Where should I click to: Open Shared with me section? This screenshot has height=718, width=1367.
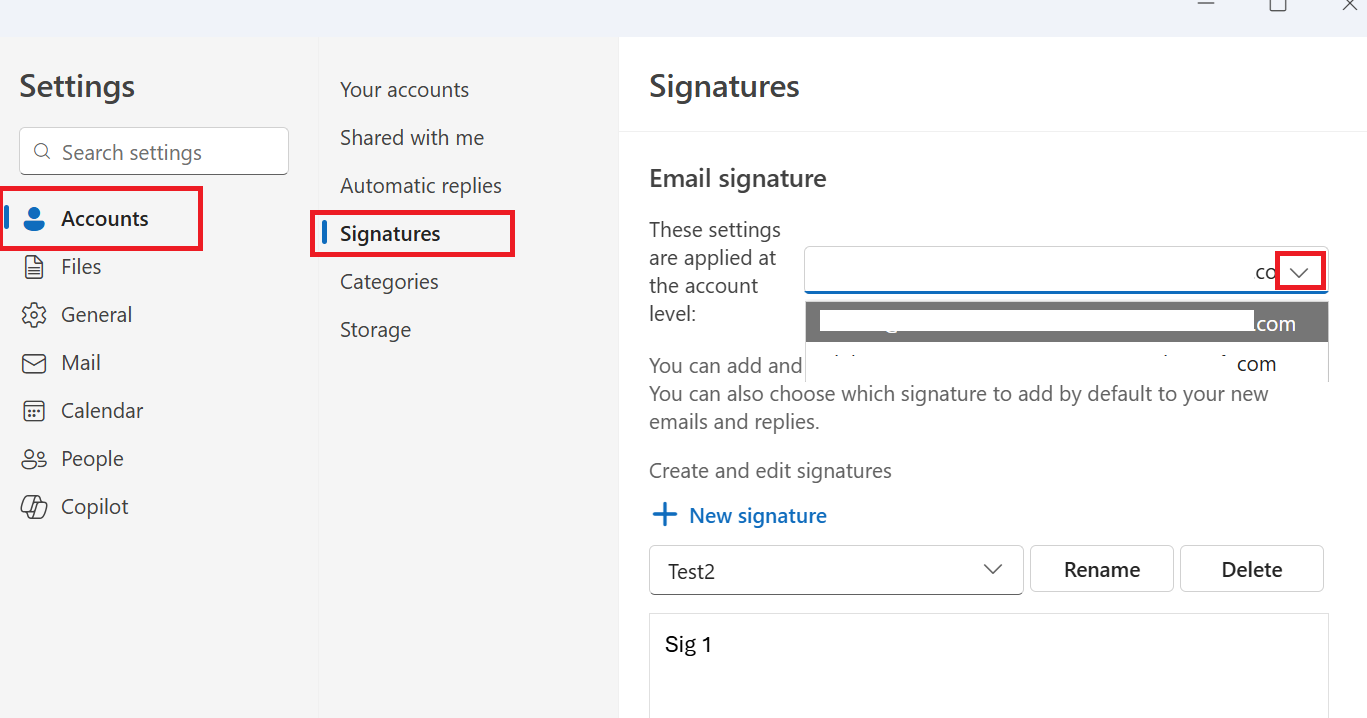[x=411, y=138]
